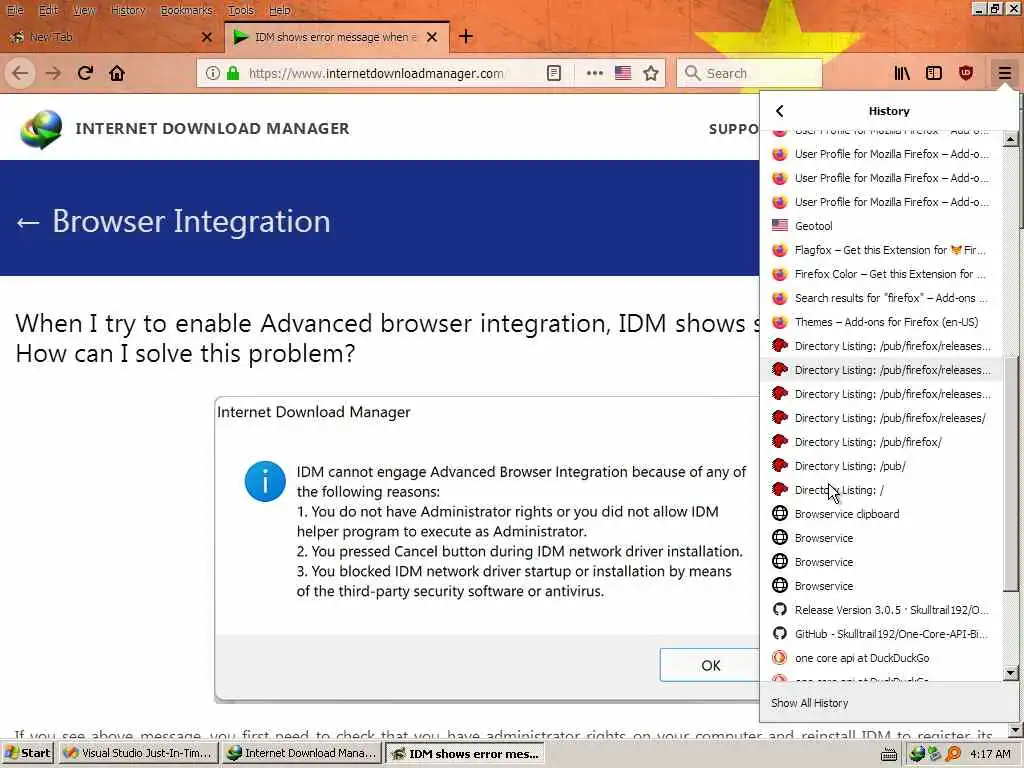Close the IDM shows error message tab
Image resolution: width=1024 pixels, height=768 pixels.
coord(432,37)
